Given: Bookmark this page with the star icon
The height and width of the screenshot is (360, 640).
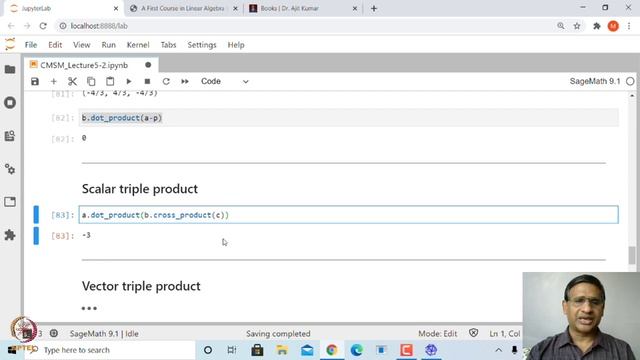Looking at the screenshot, I should click(x=577, y=26).
